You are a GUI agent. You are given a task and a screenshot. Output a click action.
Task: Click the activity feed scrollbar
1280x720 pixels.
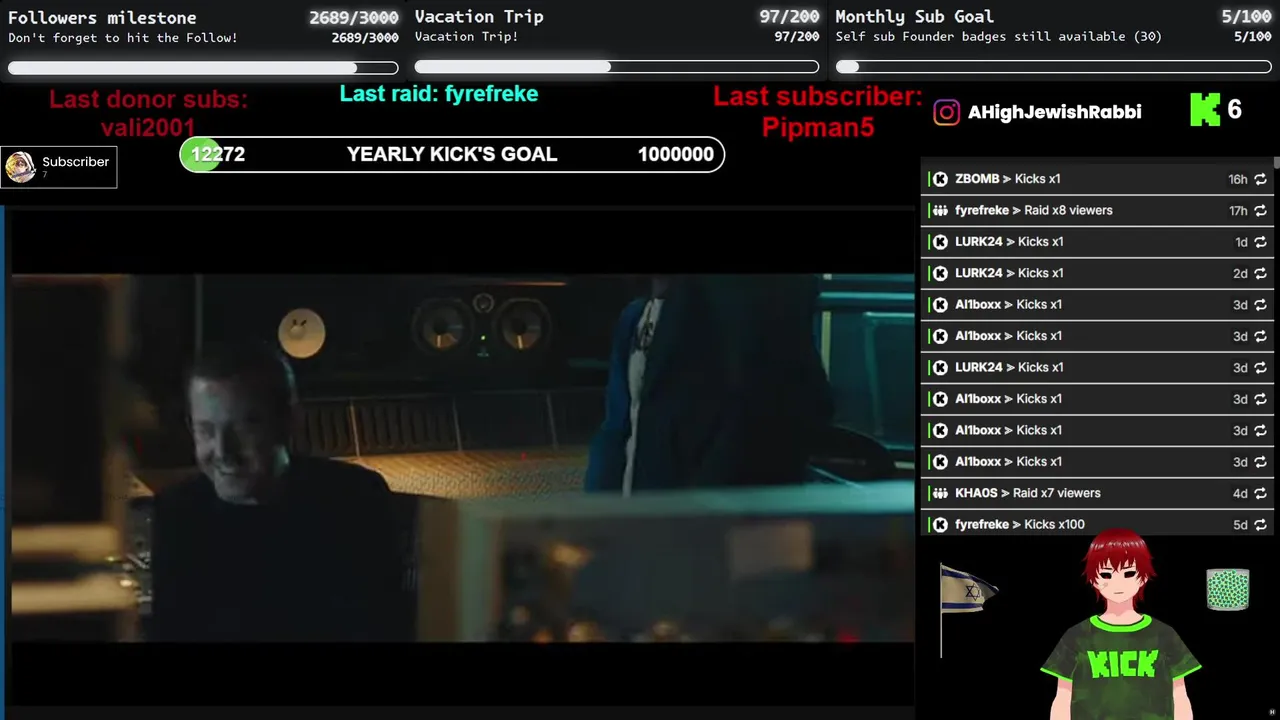point(1276,163)
